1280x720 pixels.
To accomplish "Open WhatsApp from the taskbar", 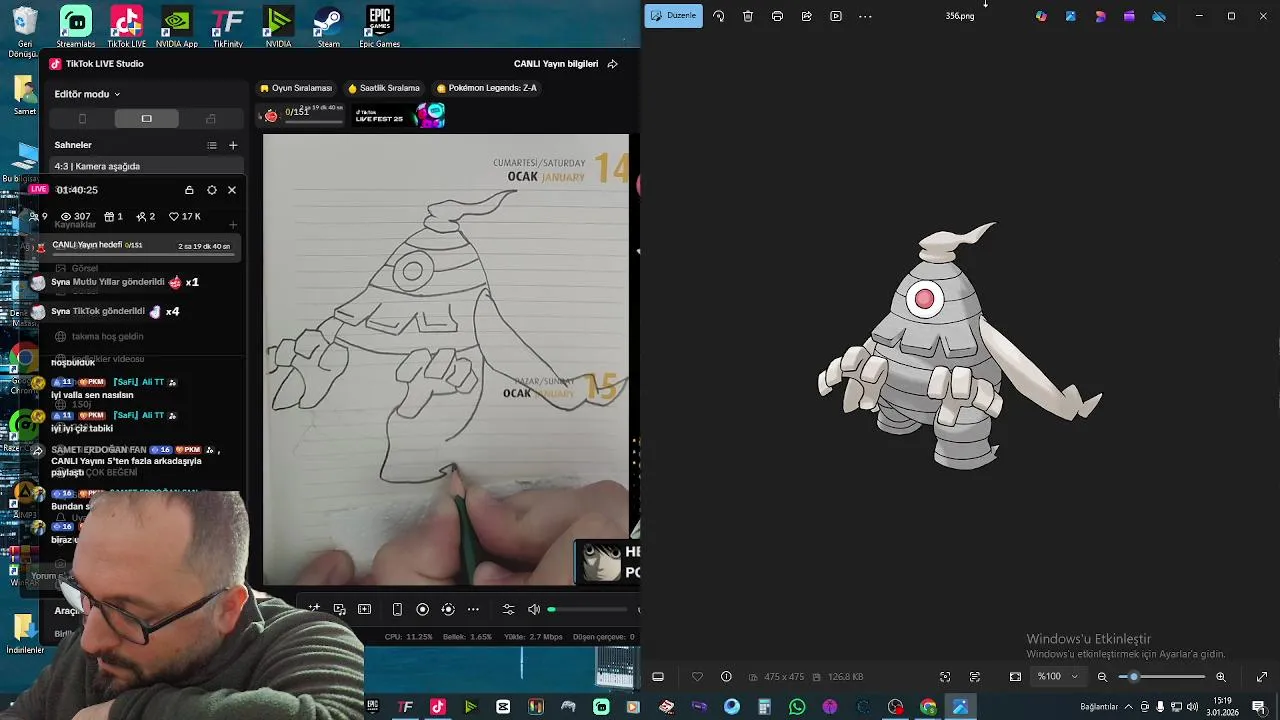I will coord(797,707).
